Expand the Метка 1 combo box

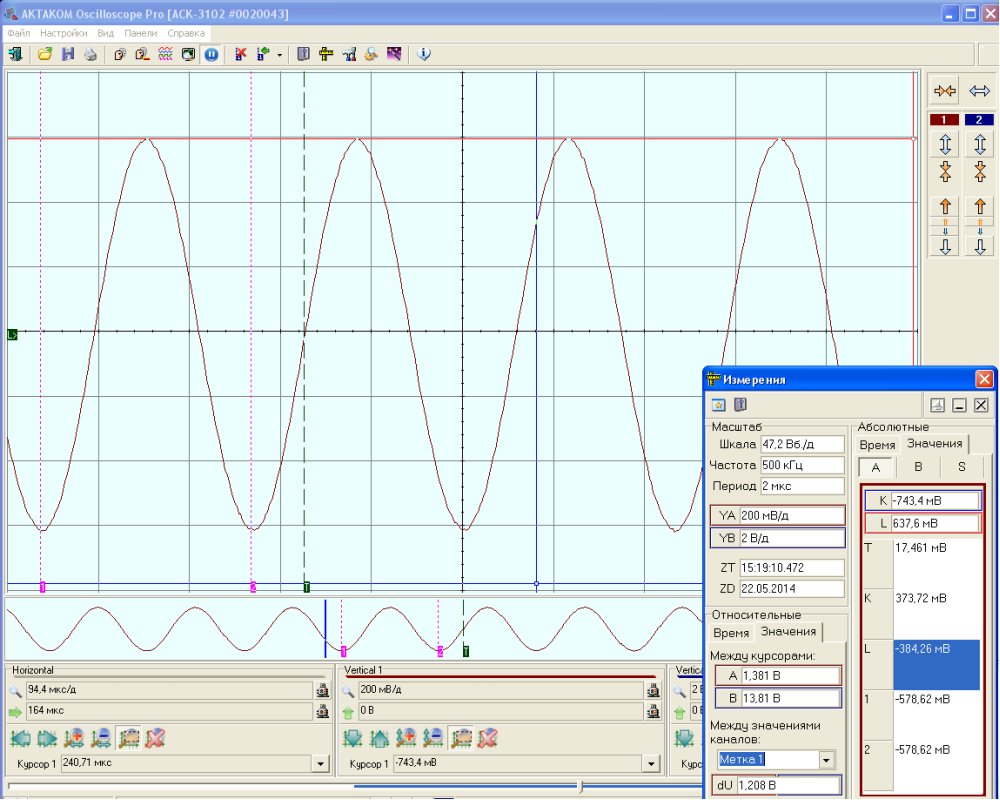[x=826, y=760]
